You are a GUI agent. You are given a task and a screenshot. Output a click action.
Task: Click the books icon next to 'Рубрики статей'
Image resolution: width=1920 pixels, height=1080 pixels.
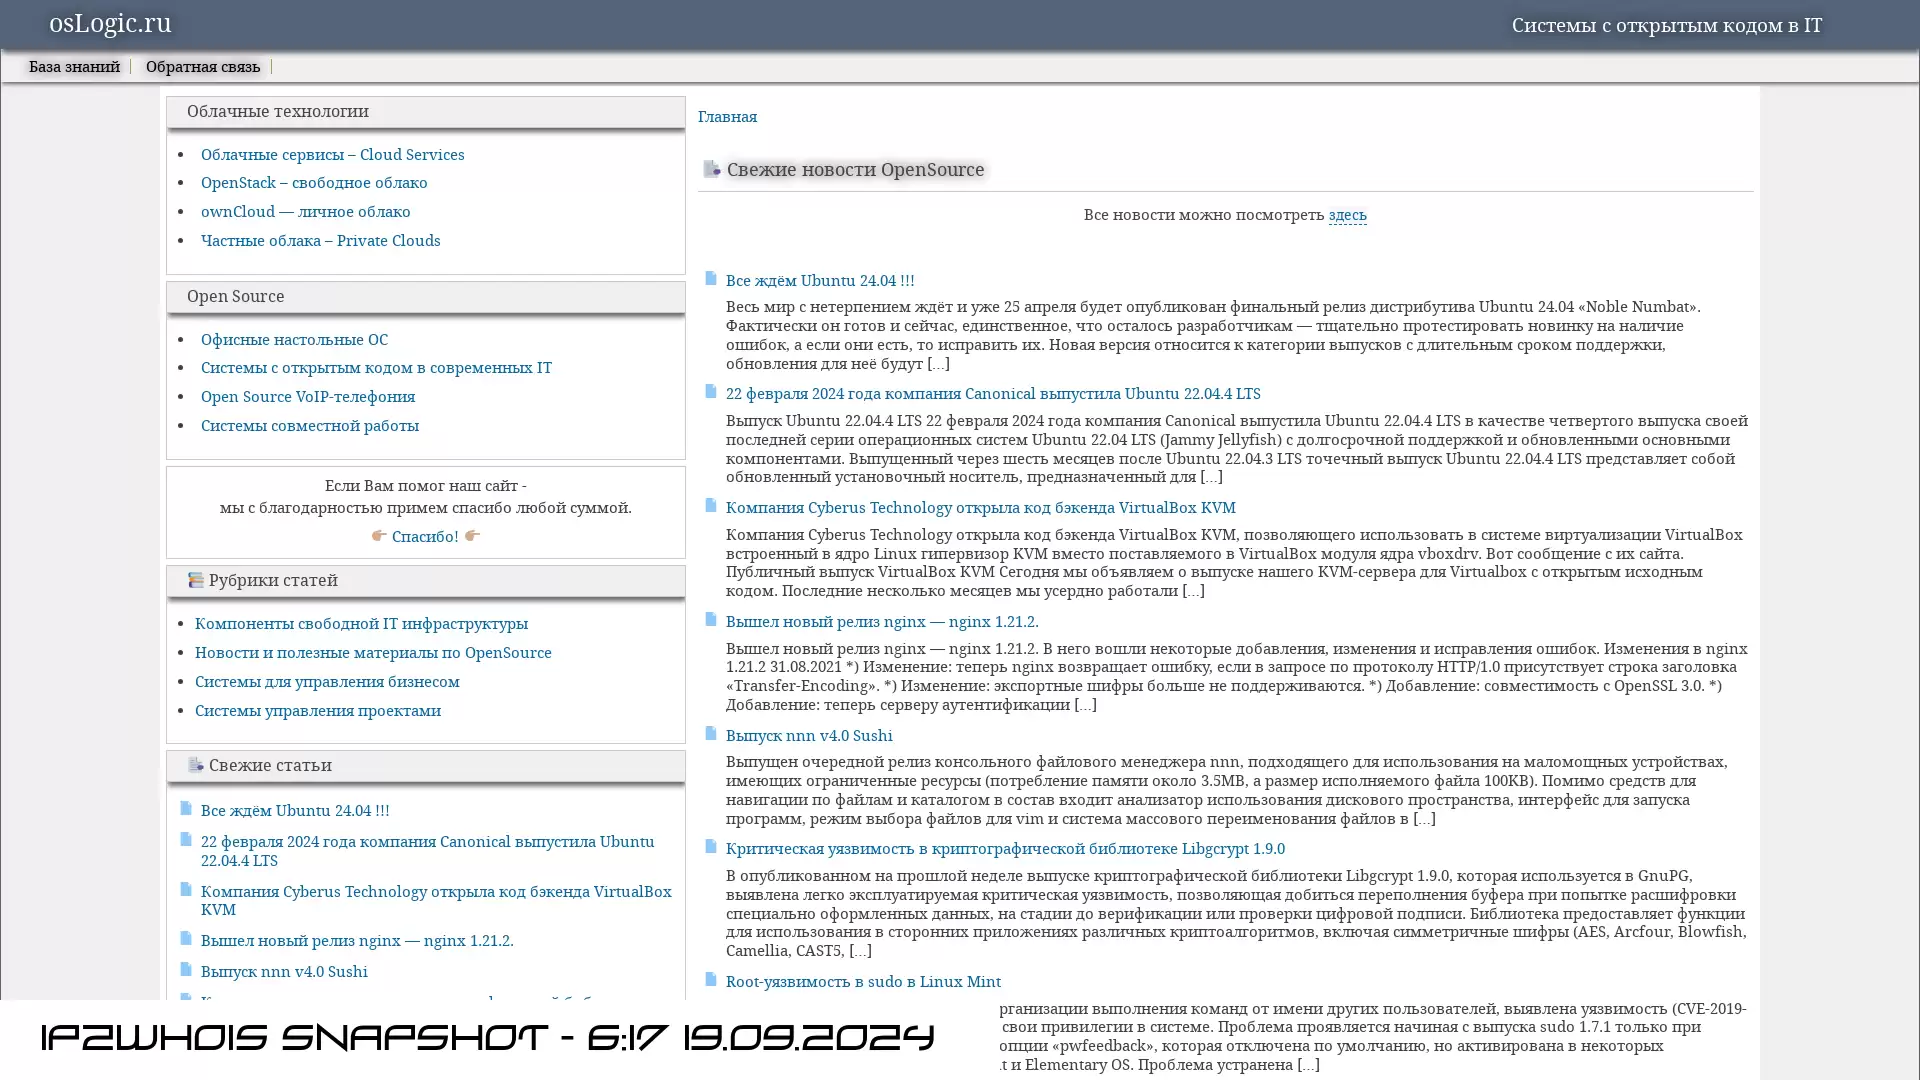pos(195,580)
